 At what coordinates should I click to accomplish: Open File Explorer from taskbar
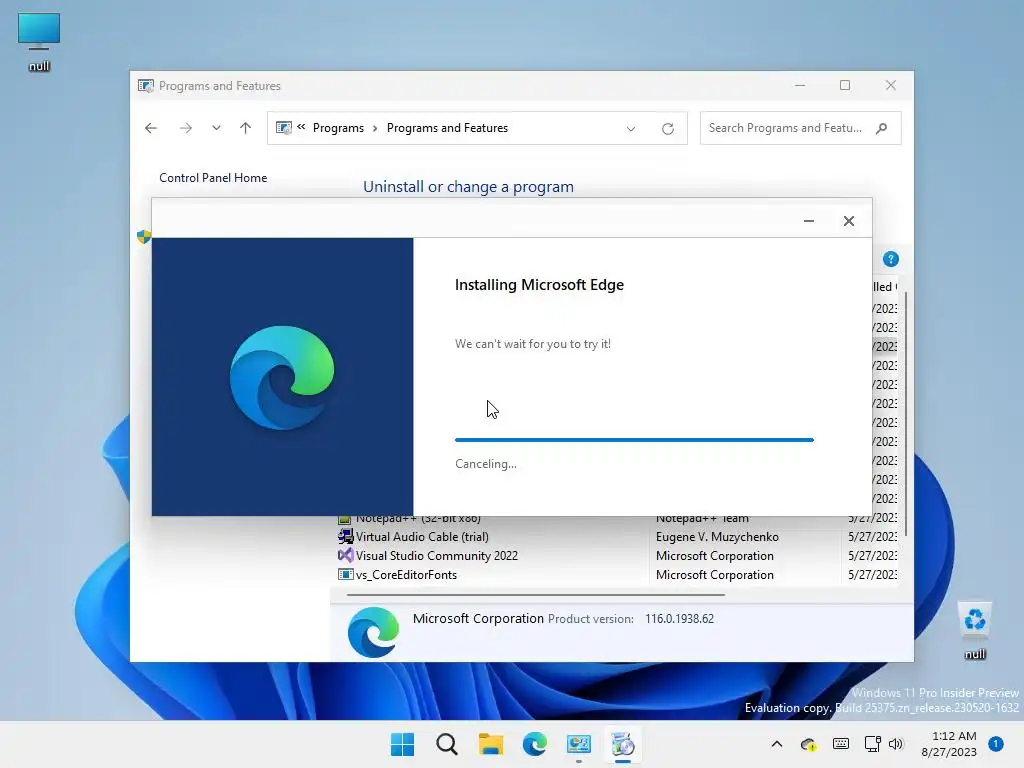click(490, 744)
